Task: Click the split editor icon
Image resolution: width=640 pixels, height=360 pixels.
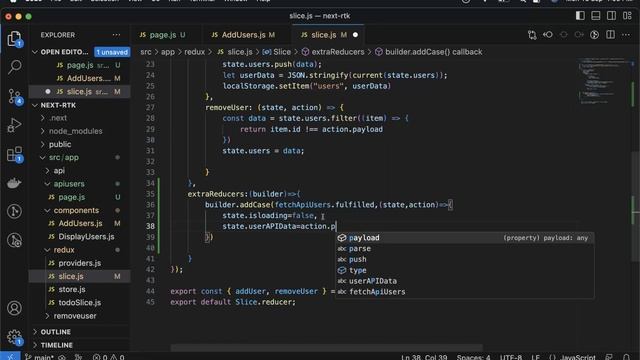Action: (x=610, y=35)
